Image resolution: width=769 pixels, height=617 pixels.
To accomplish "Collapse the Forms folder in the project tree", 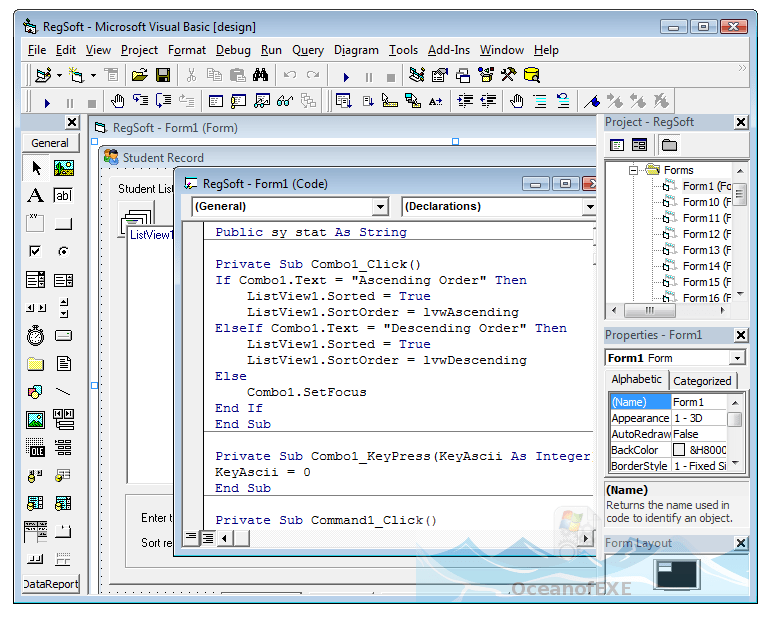I will [634, 170].
